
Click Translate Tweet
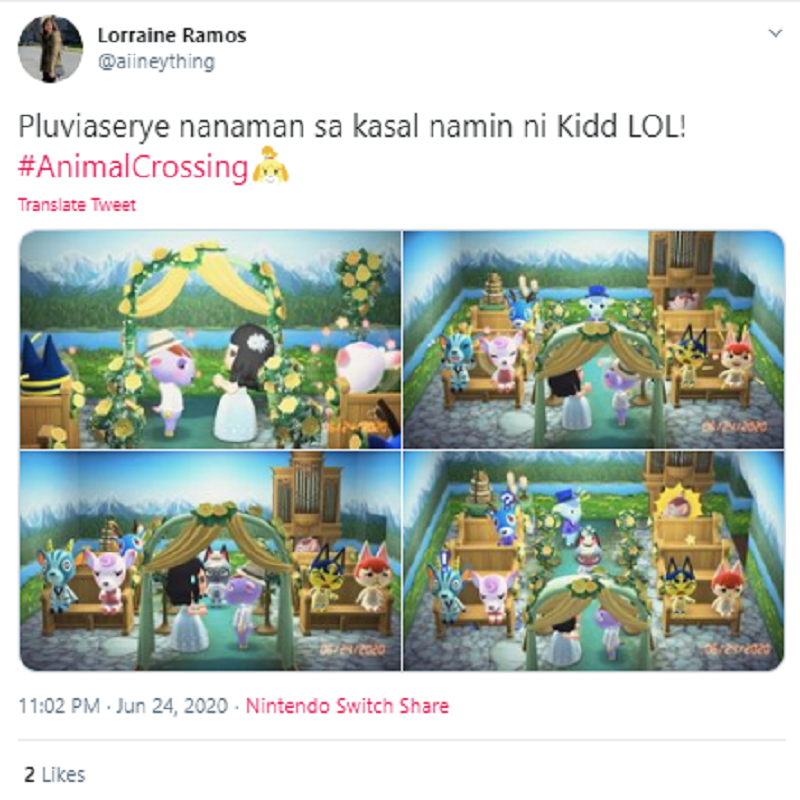(77, 205)
